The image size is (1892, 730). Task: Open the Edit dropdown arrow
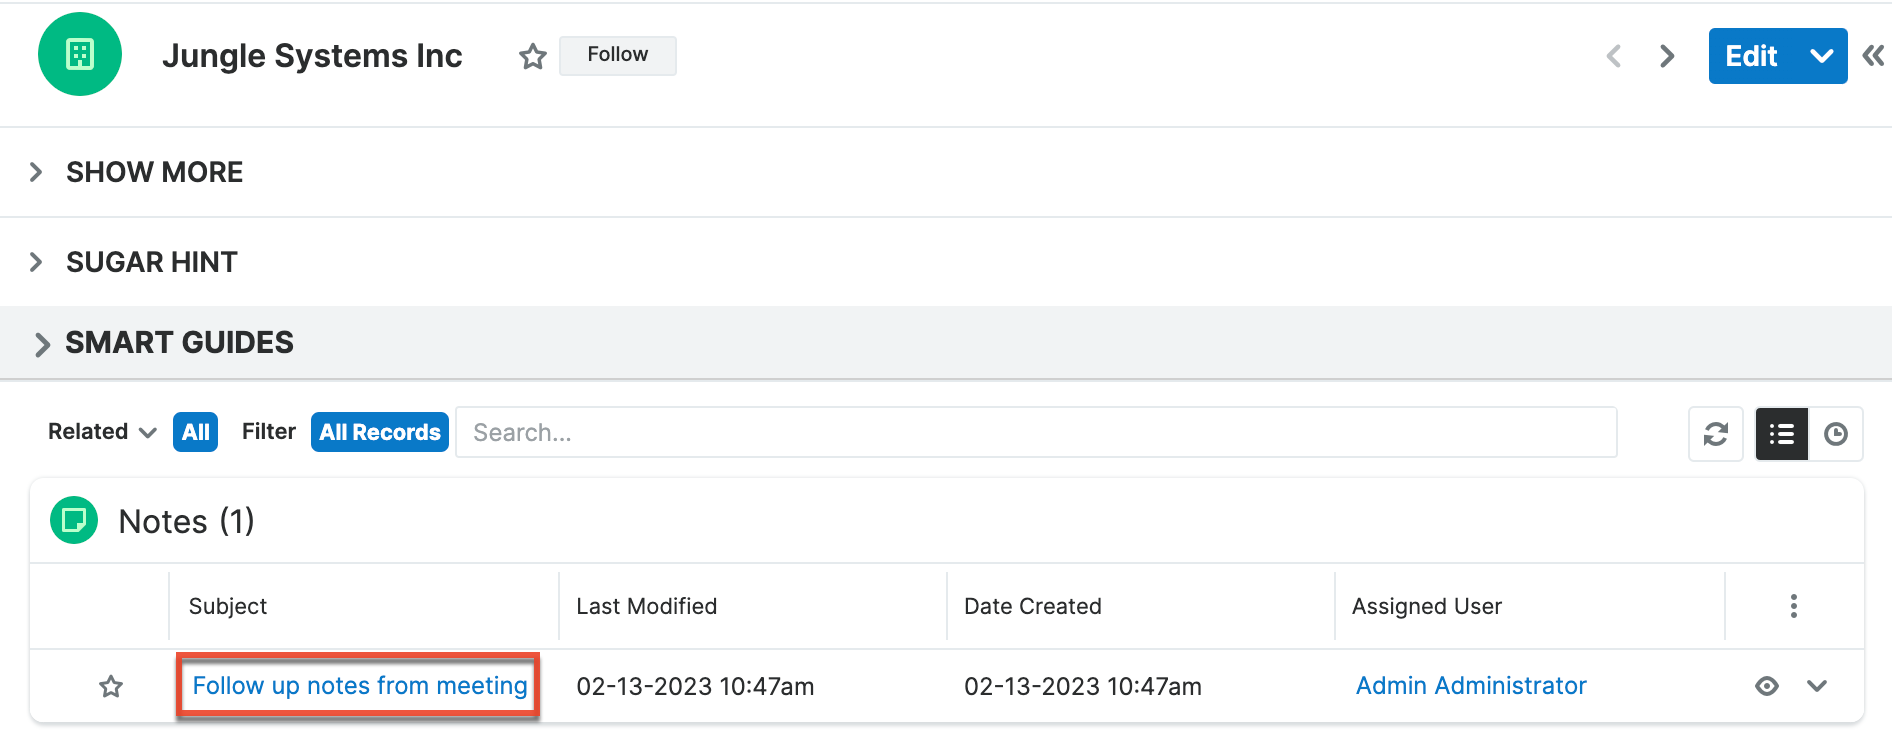[x=1820, y=56]
